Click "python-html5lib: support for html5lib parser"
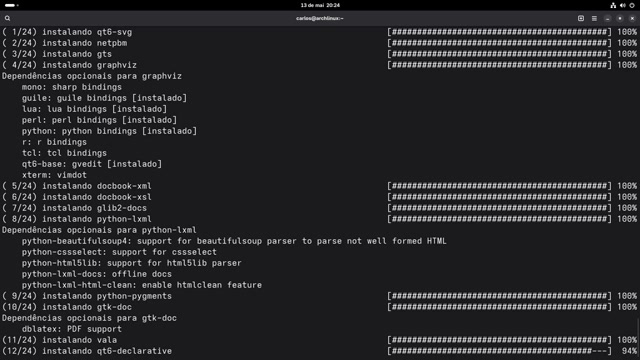 132,263
